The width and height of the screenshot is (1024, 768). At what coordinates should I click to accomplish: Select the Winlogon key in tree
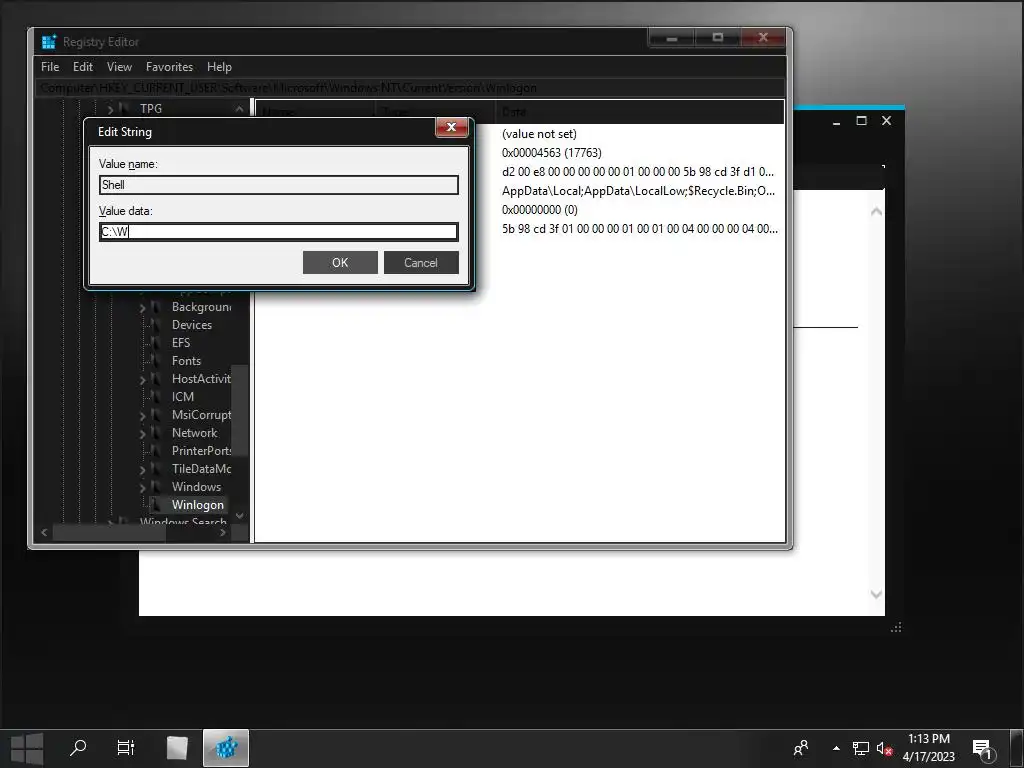coord(197,505)
